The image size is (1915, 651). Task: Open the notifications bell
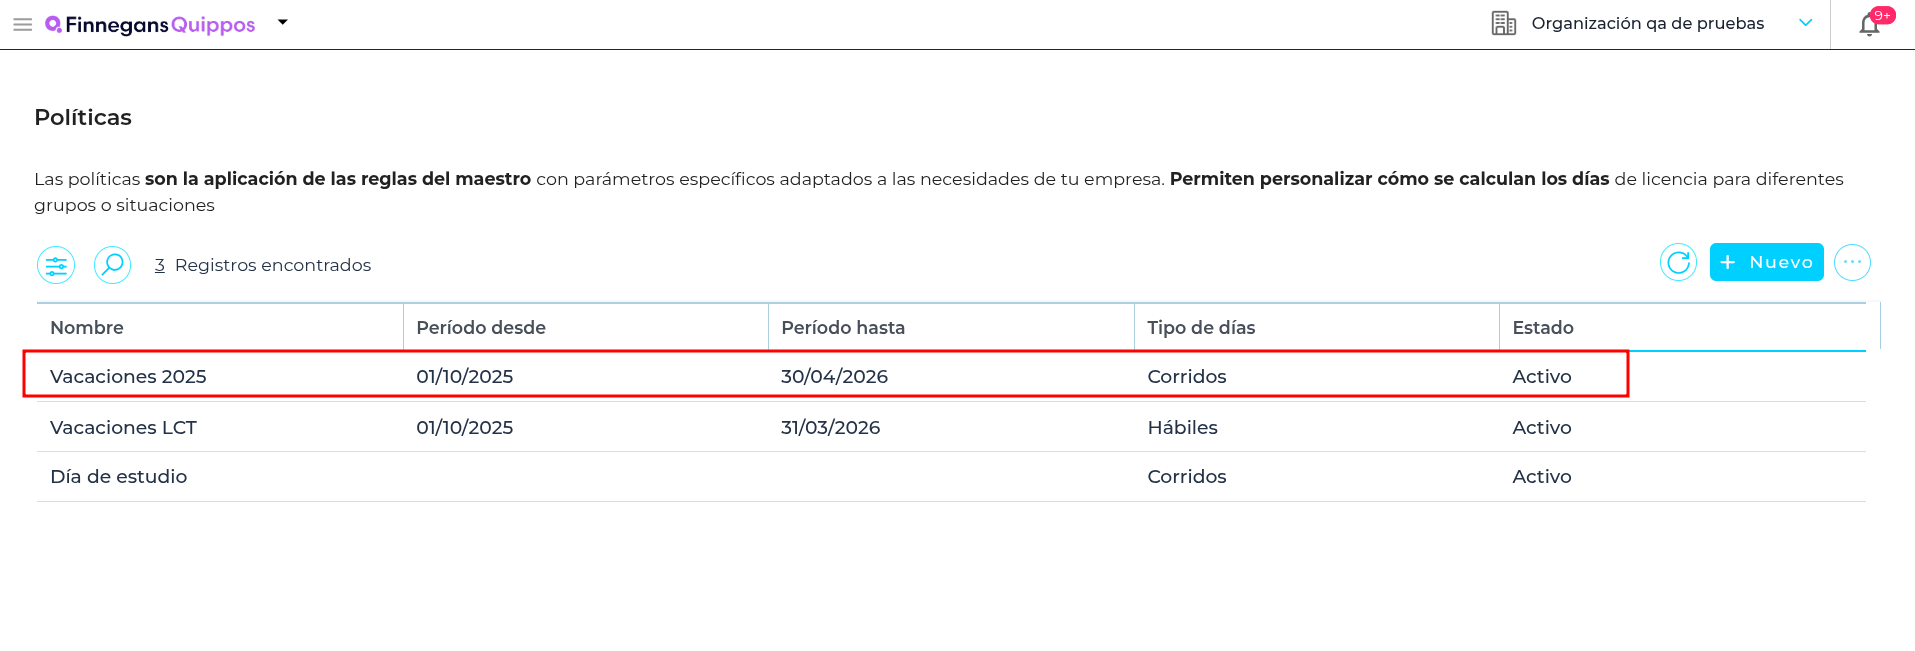(1869, 25)
